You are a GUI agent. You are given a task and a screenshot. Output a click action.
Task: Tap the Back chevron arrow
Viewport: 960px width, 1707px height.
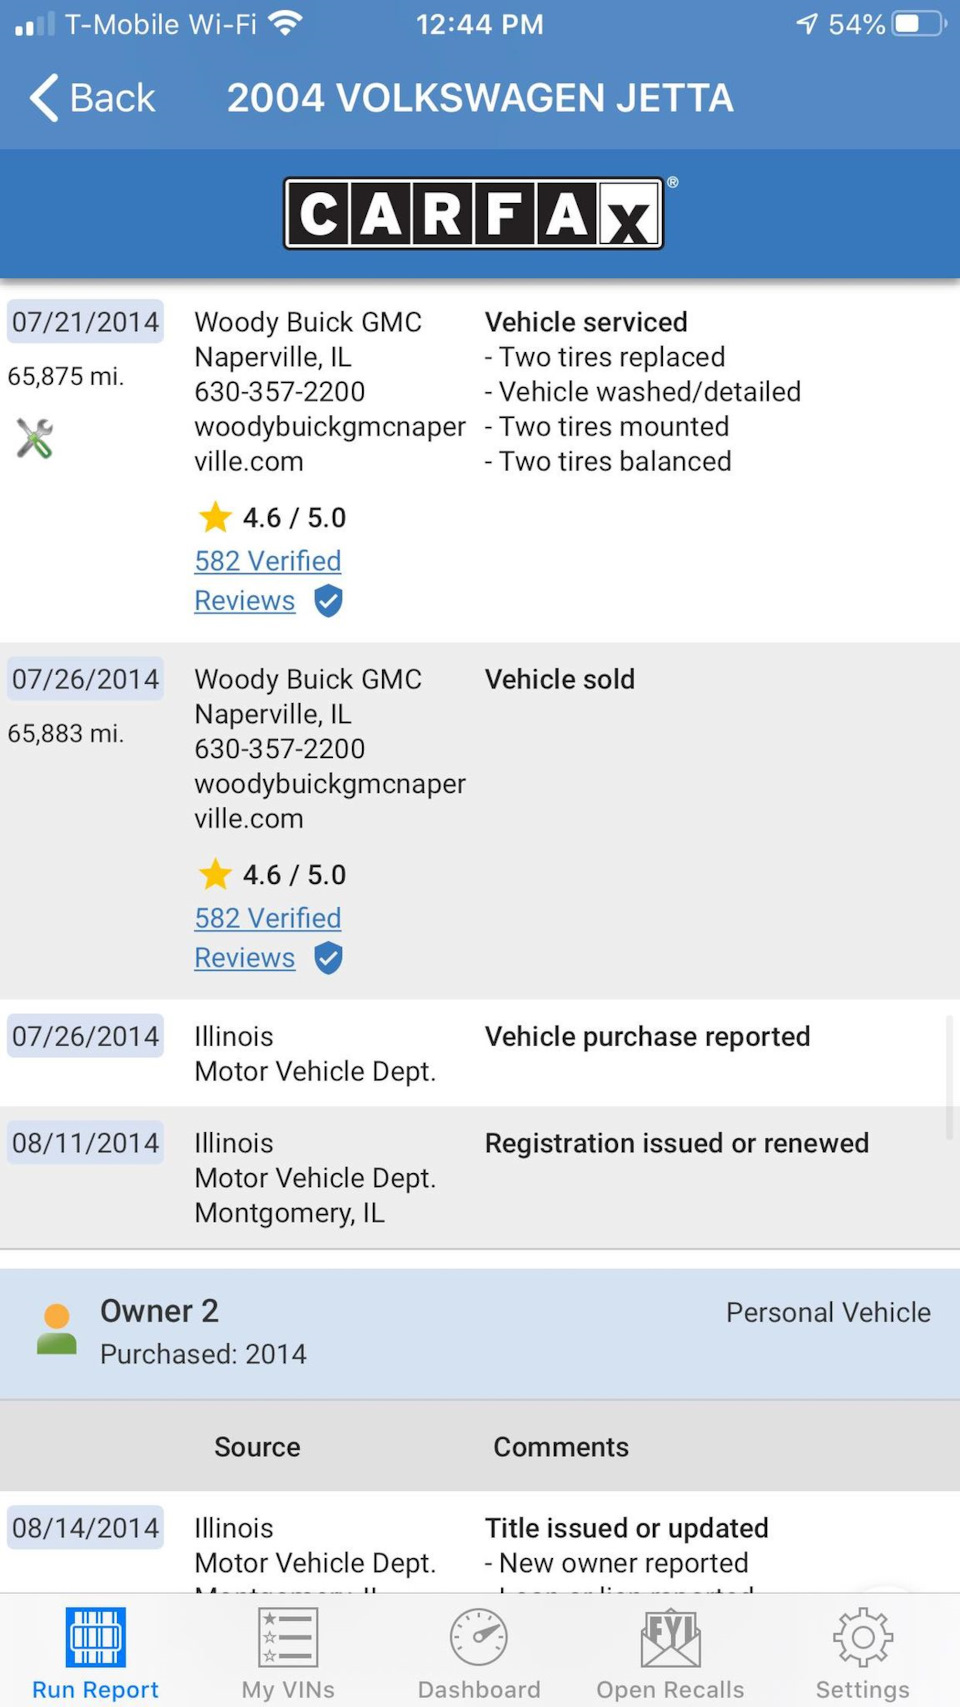point(44,98)
